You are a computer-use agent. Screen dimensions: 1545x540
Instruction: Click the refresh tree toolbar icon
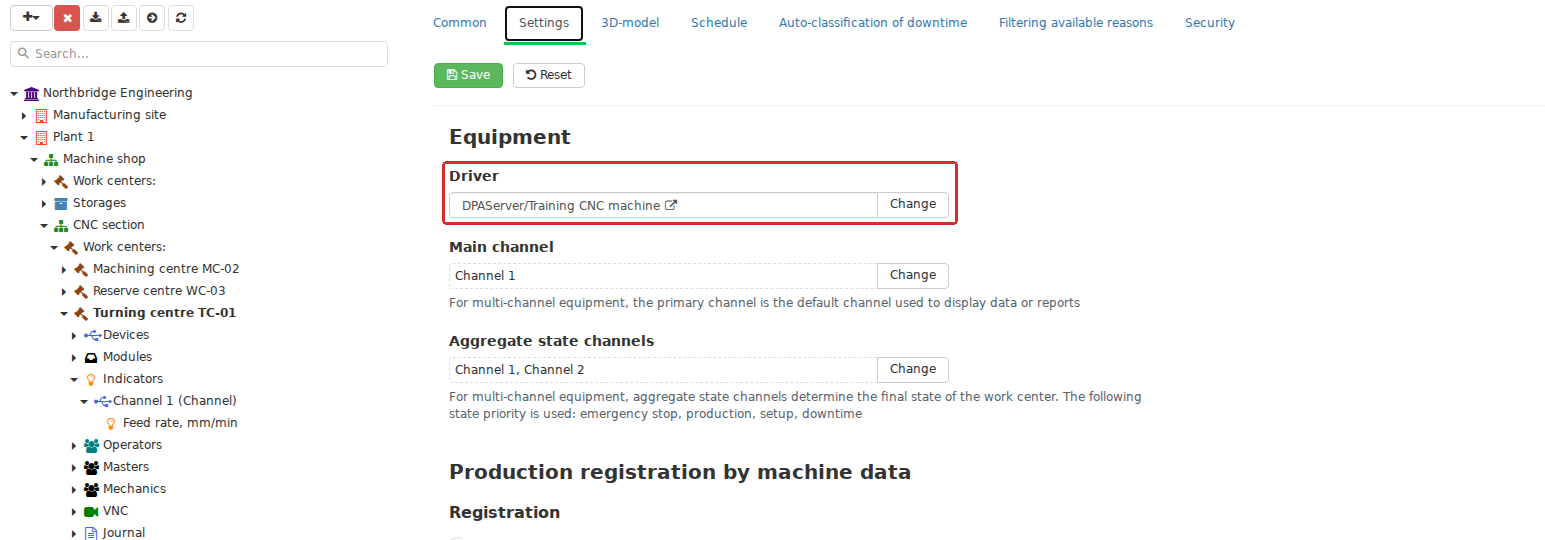click(x=181, y=18)
